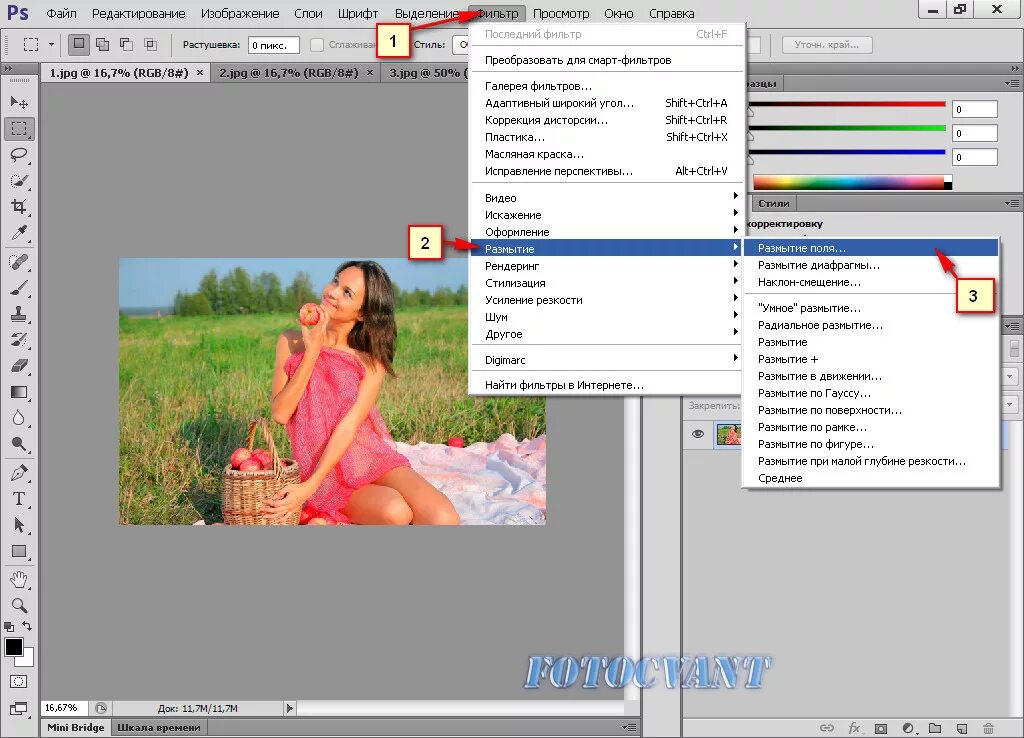The image size is (1024, 738).
Task: Select the Path Selection tool
Action: click(19, 525)
